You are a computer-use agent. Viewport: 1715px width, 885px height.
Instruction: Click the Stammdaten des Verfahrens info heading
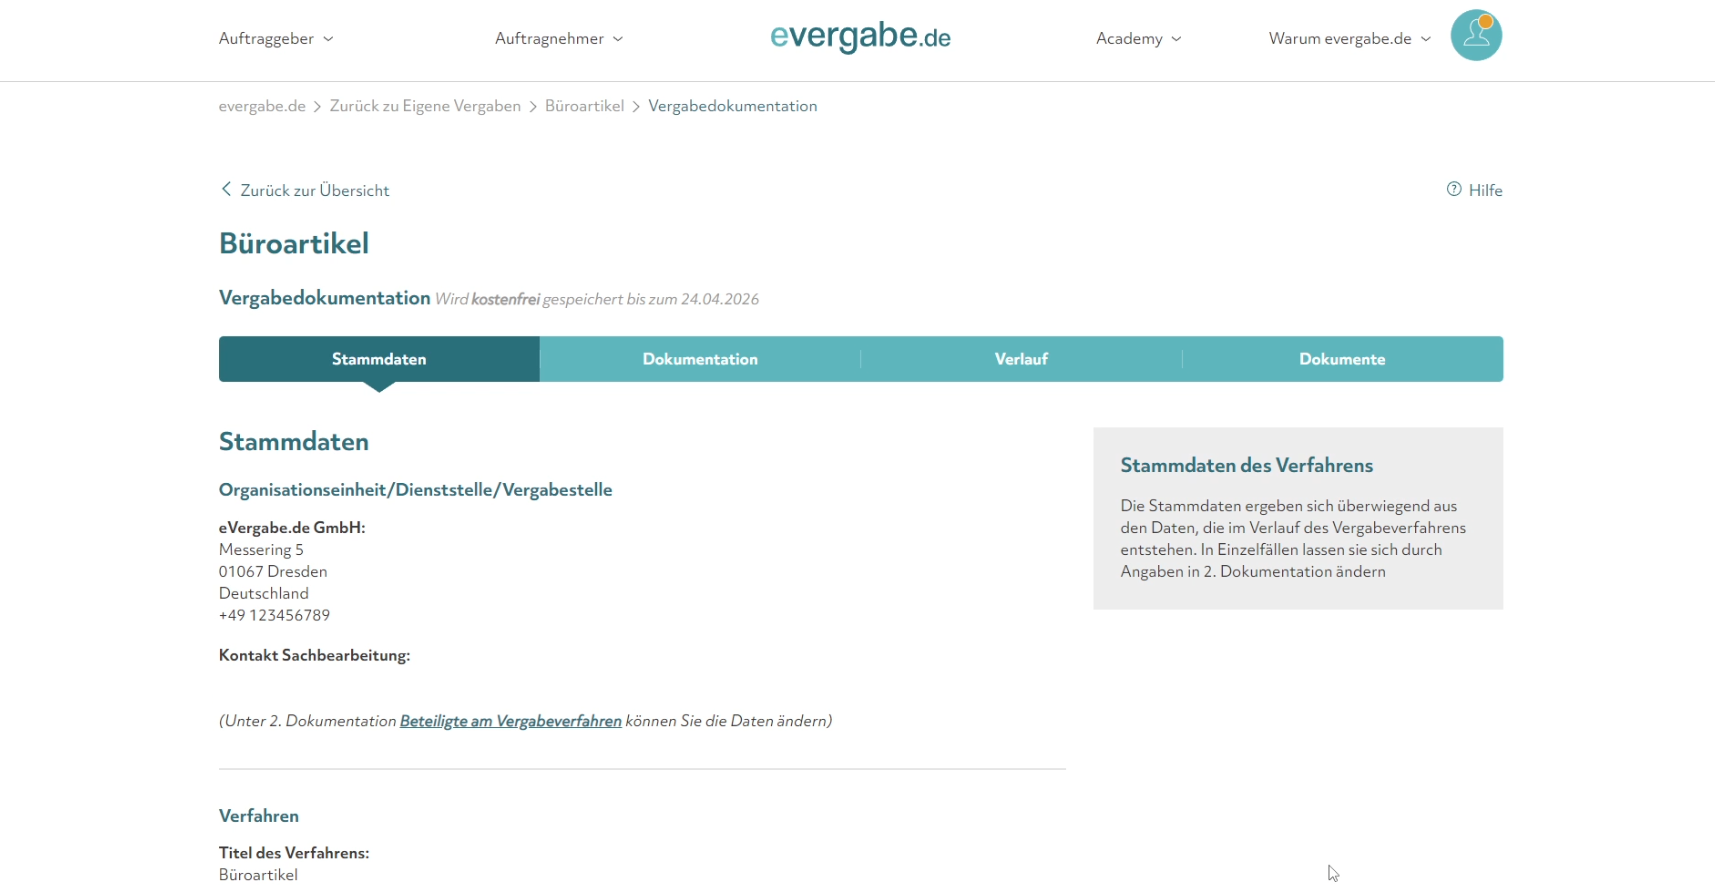coord(1246,465)
